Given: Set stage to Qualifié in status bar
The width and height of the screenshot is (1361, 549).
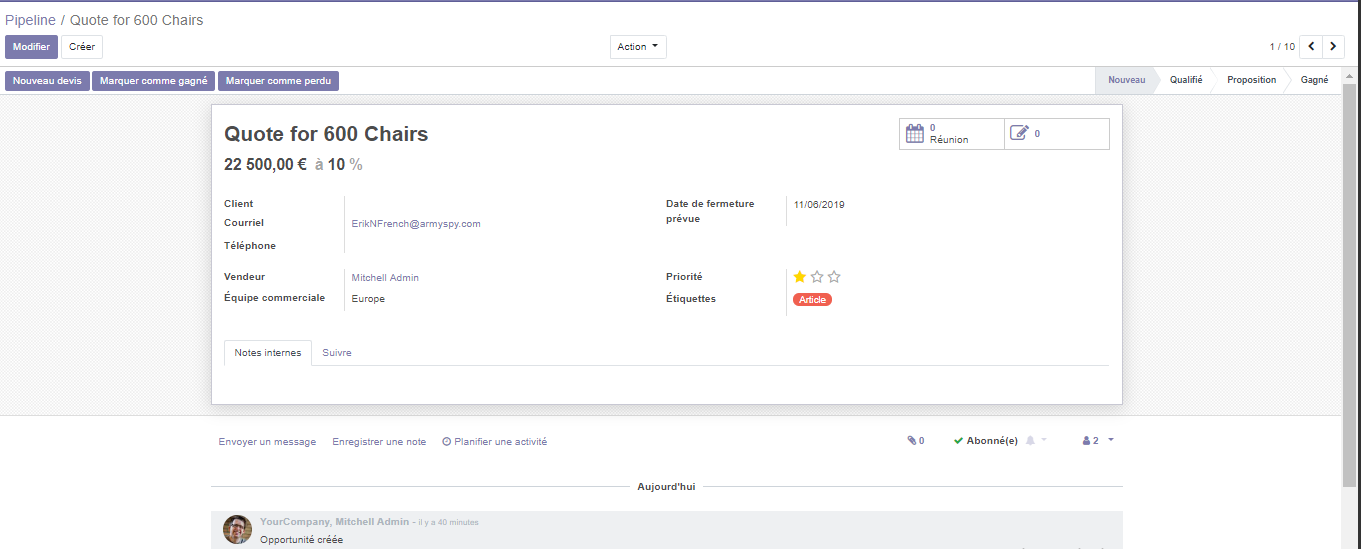Looking at the screenshot, I should [x=1186, y=80].
